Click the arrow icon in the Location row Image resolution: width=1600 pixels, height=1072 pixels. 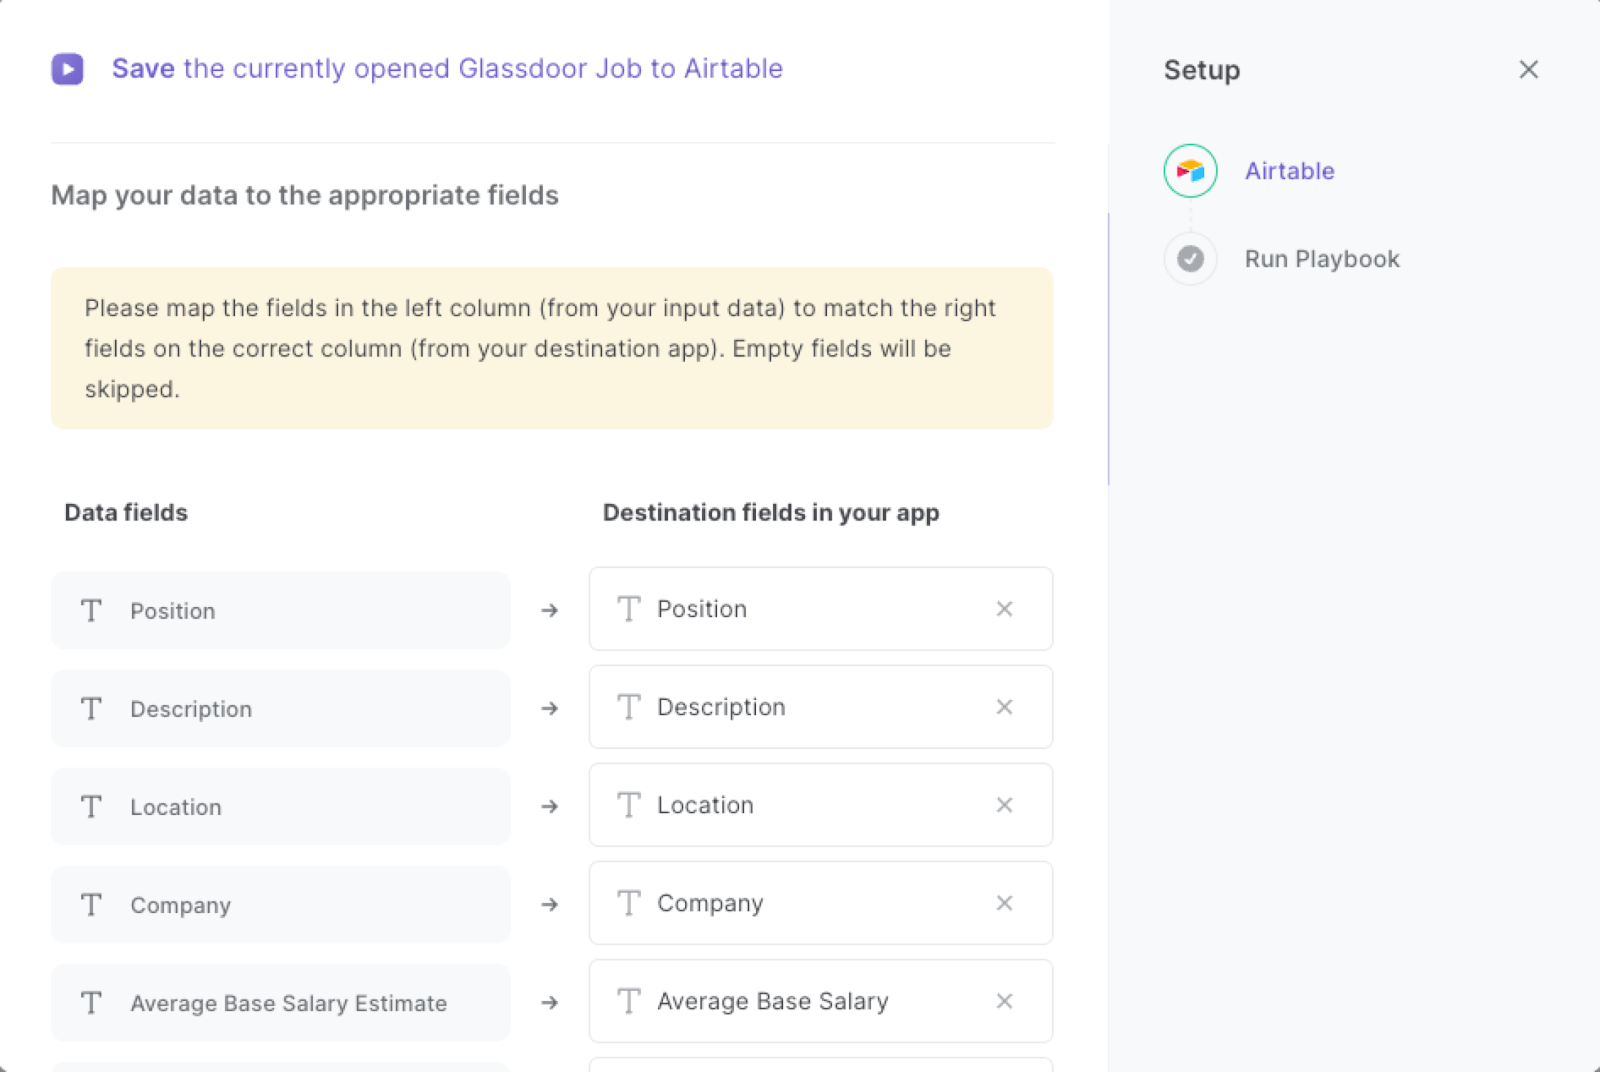click(x=550, y=806)
